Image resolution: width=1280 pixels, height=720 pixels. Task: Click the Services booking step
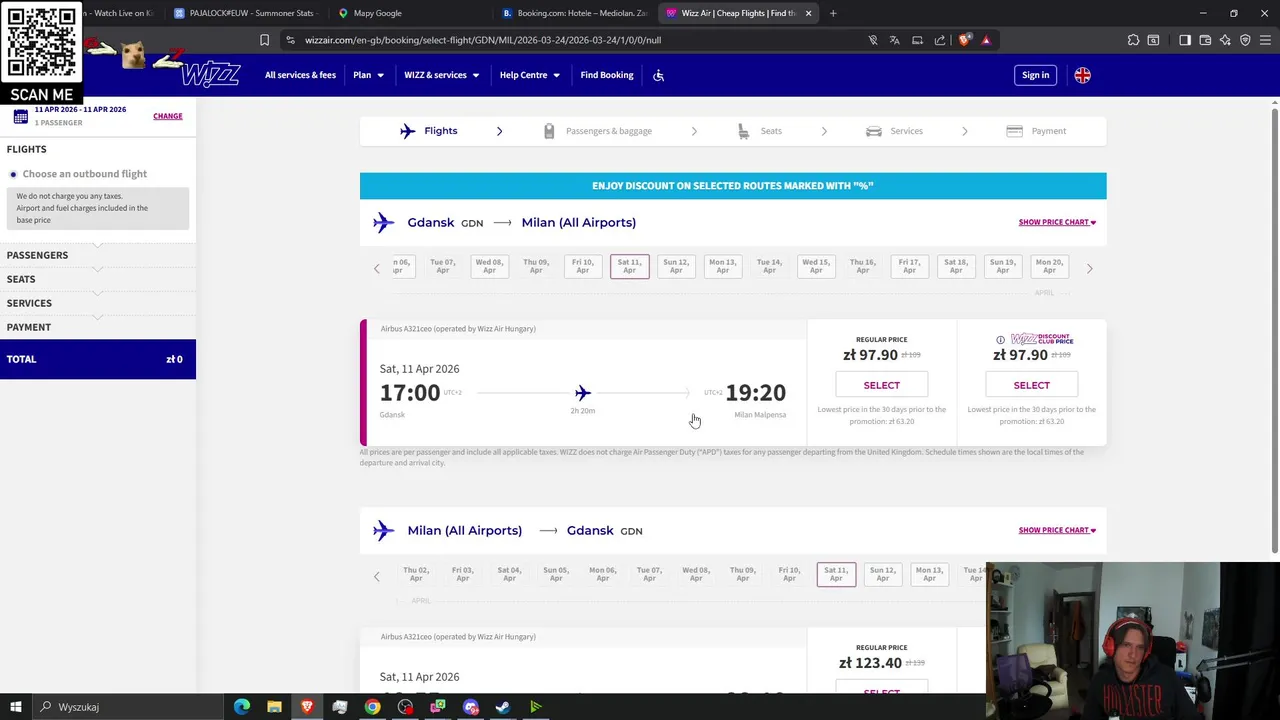pyautogui.click(x=895, y=131)
